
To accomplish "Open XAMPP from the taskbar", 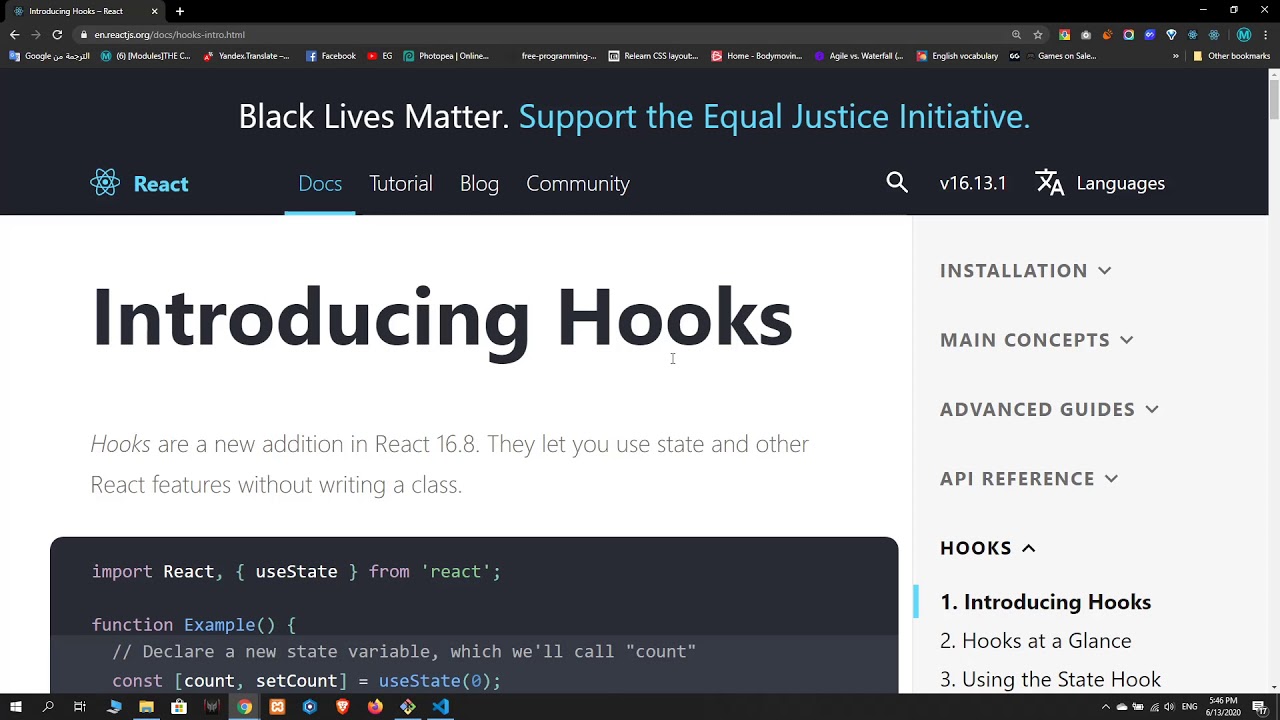I will 277,707.
